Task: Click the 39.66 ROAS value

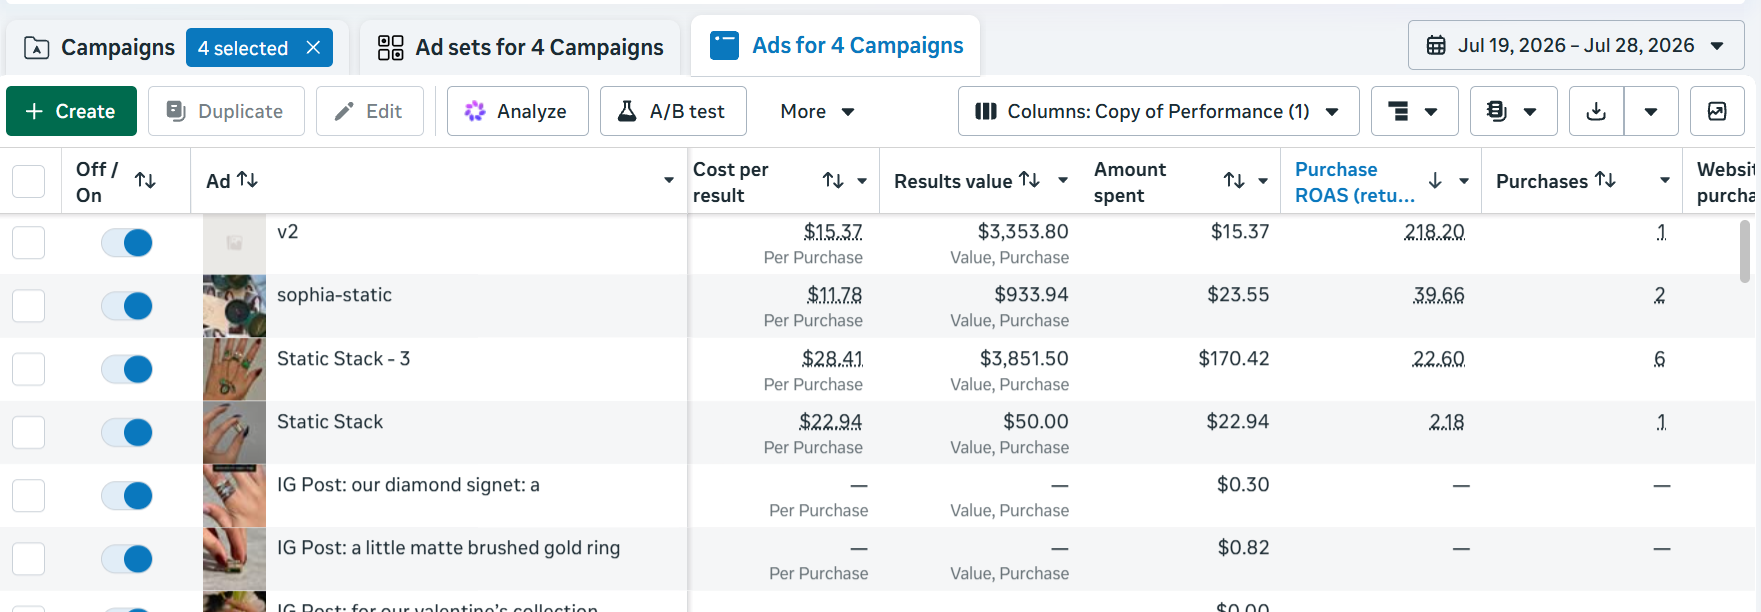Action: coord(1439,295)
